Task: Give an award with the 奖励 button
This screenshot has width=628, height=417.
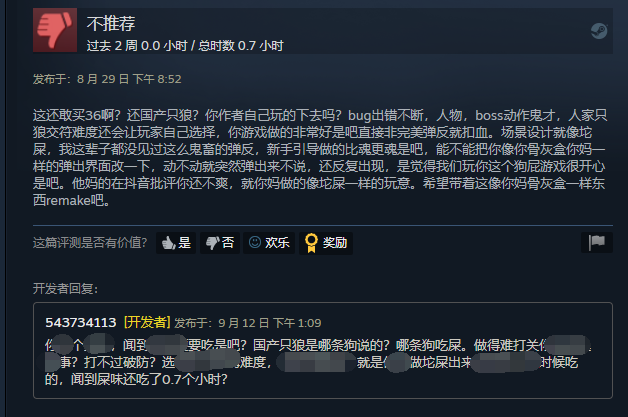Action: (326, 243)
